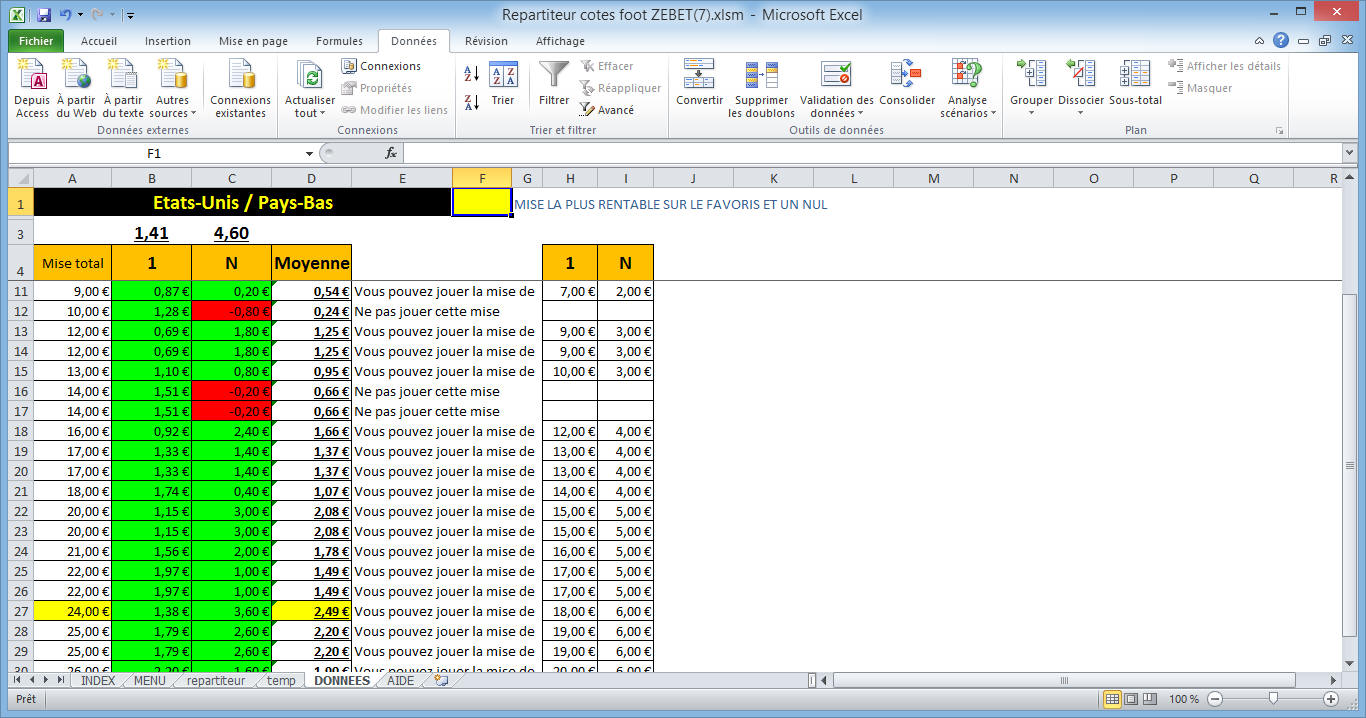
Task: Select the repartiteur sheet tab
Action: pos(216,680)
